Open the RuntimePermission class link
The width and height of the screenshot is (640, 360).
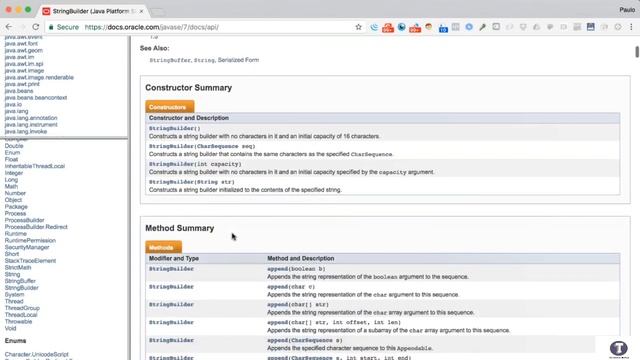30,240
